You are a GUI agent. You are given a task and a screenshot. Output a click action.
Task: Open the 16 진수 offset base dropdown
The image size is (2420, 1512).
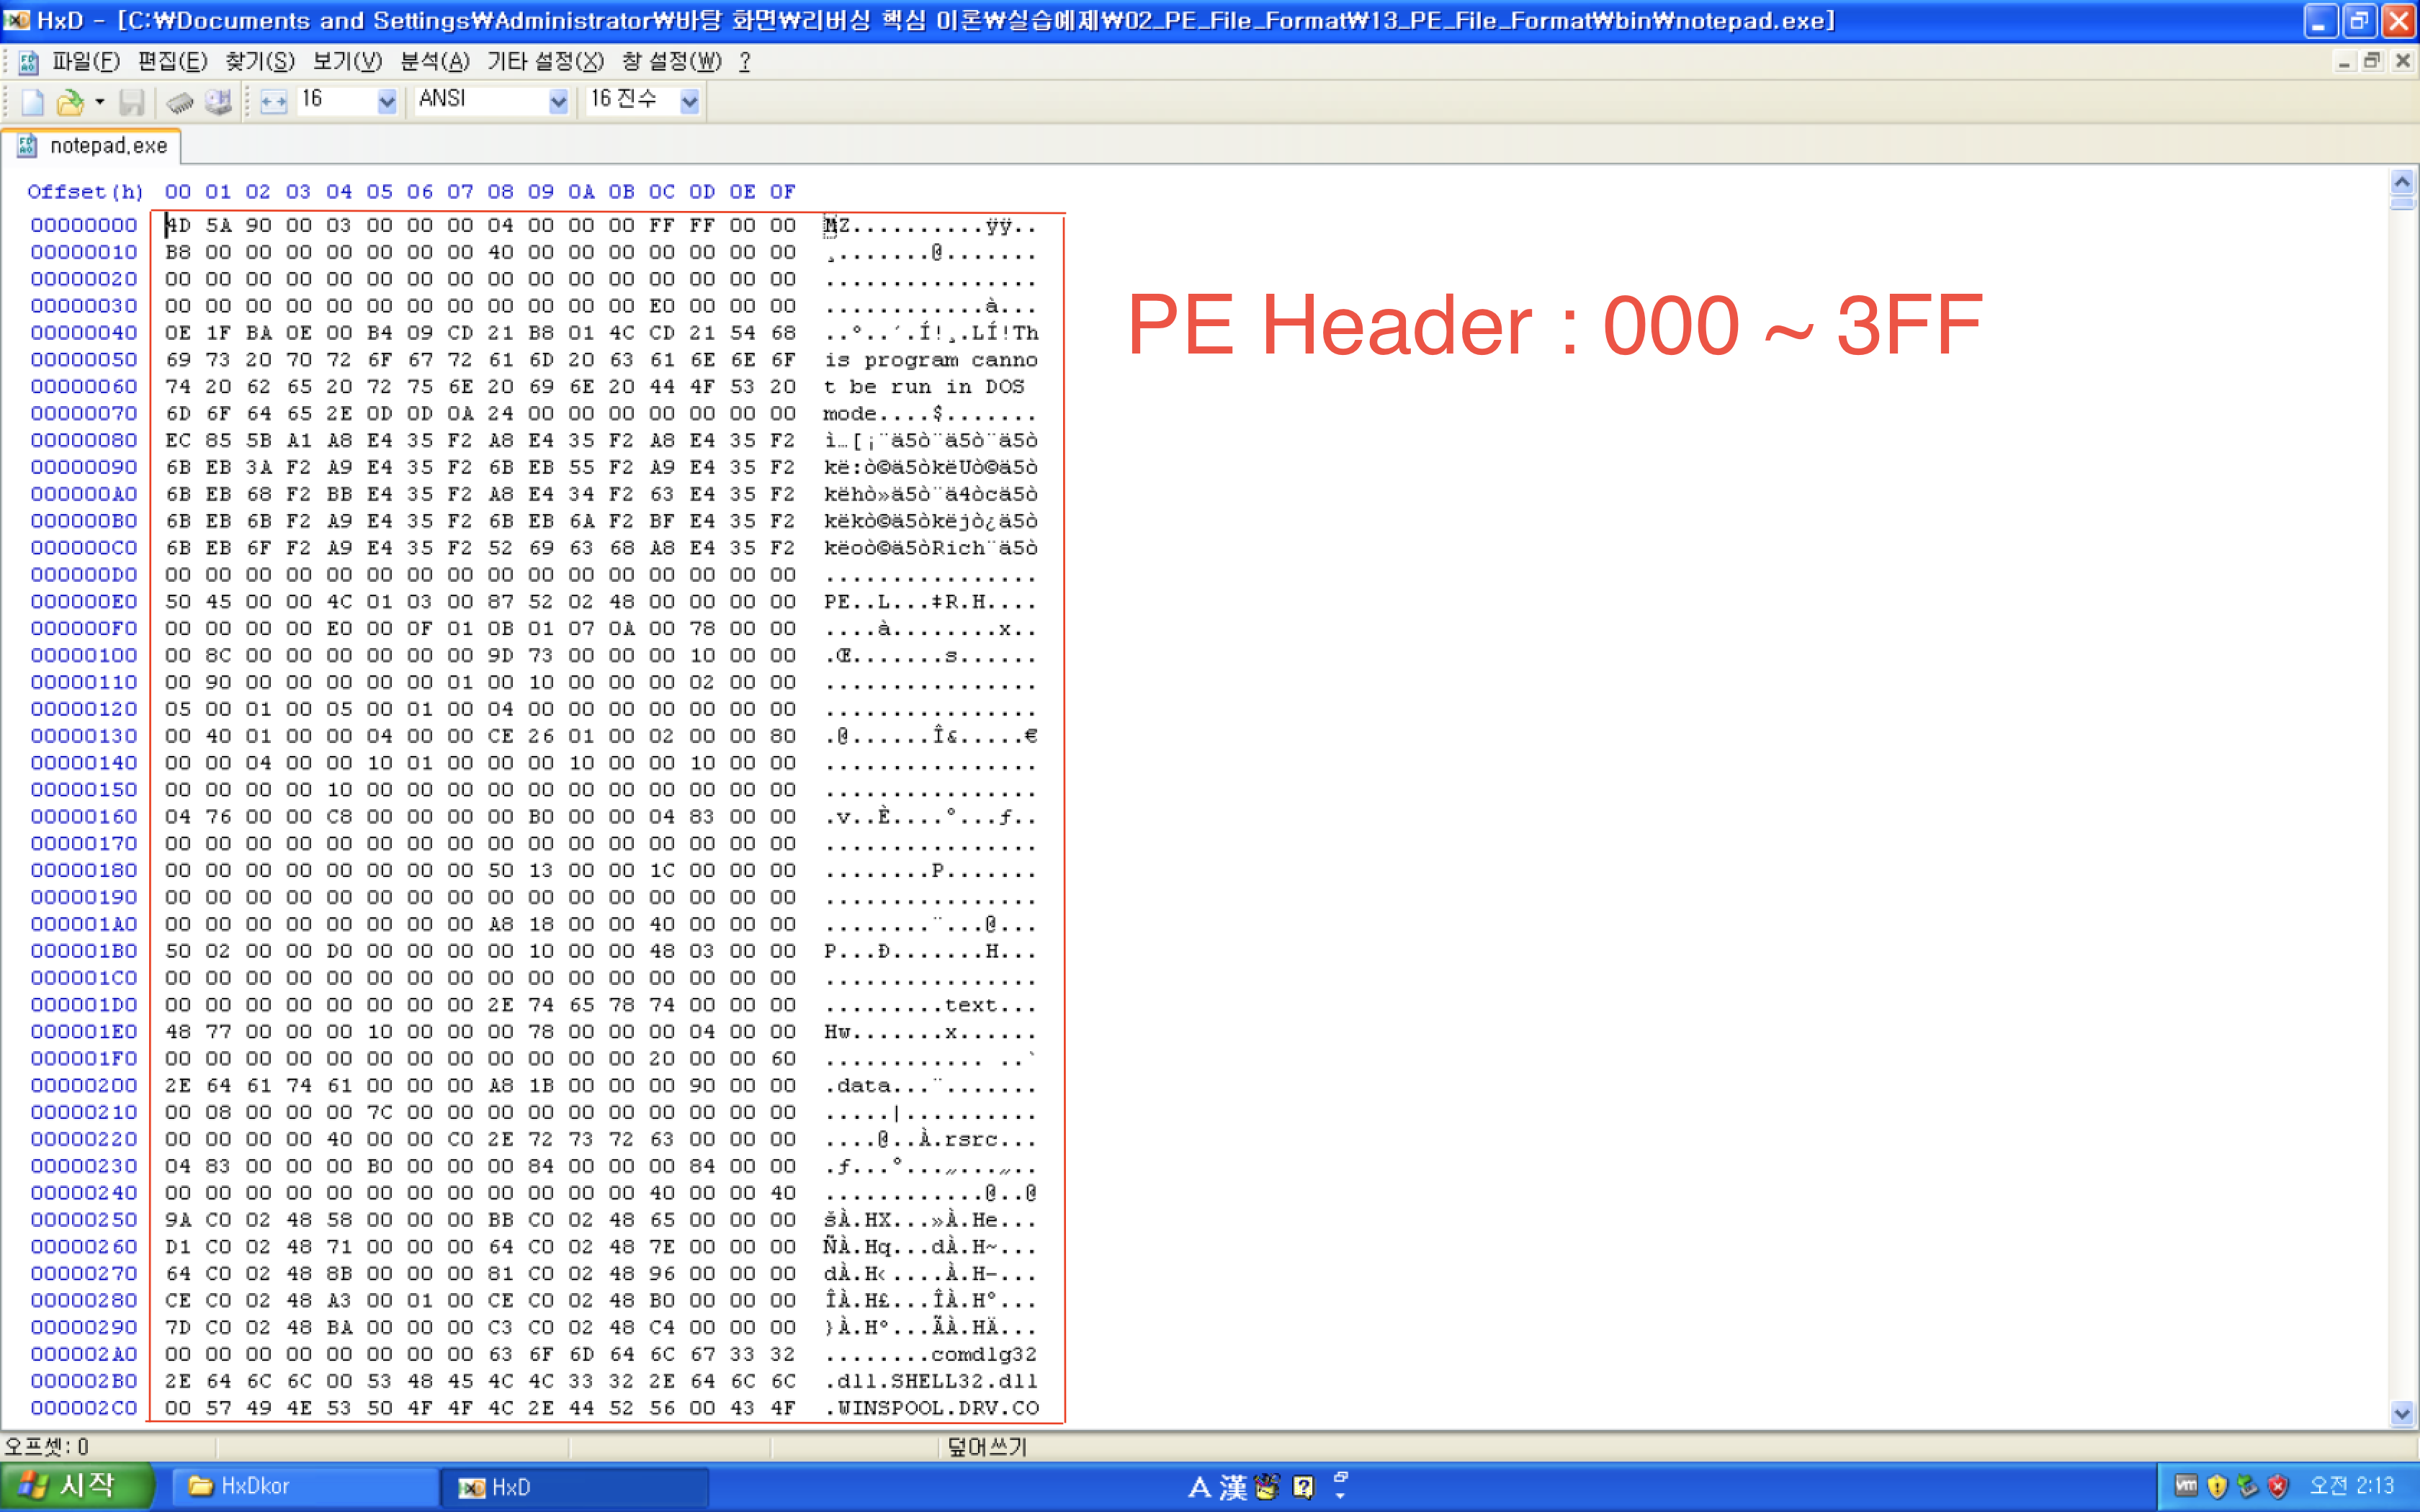click(689, 101)
